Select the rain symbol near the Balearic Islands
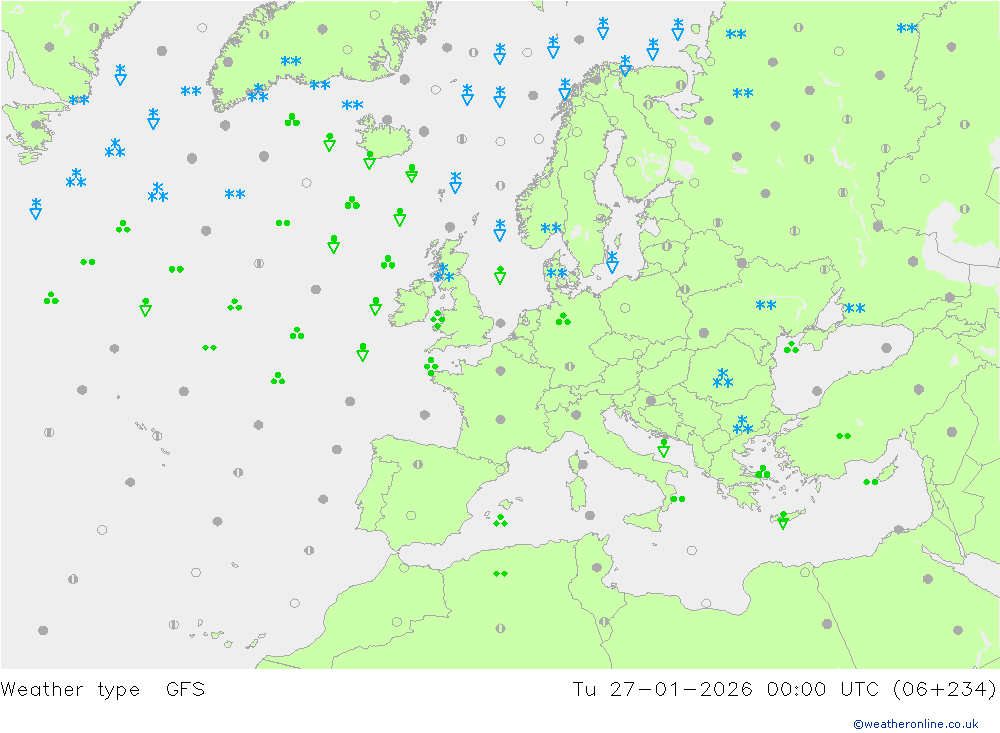Image resolution: width=1000 pixels, height=733 pixels. (x=501, y=521)
